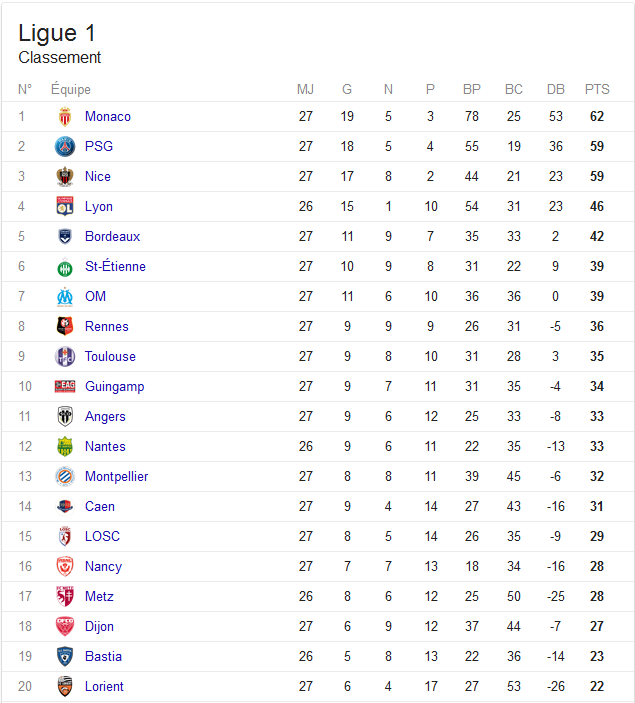Click the Ligue 1 title
Image resolution: width=635 pixels, height=703 pixels.
(x=57, y=33)
